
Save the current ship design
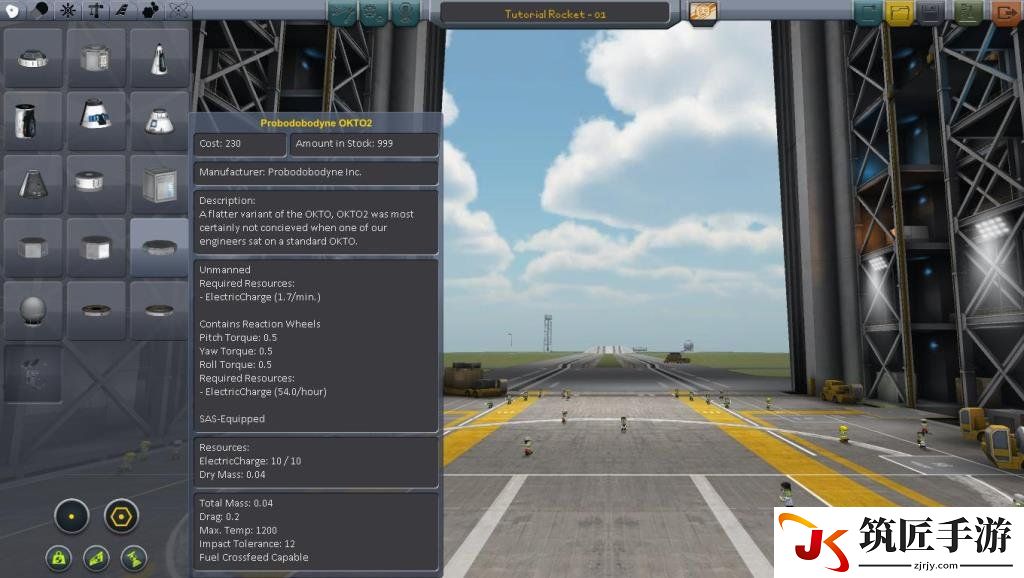[x=931, y=12]
